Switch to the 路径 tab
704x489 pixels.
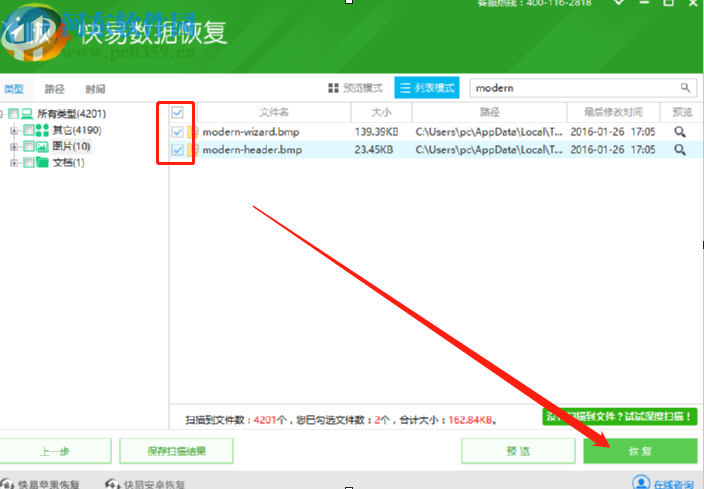click(x=54, y=89)
